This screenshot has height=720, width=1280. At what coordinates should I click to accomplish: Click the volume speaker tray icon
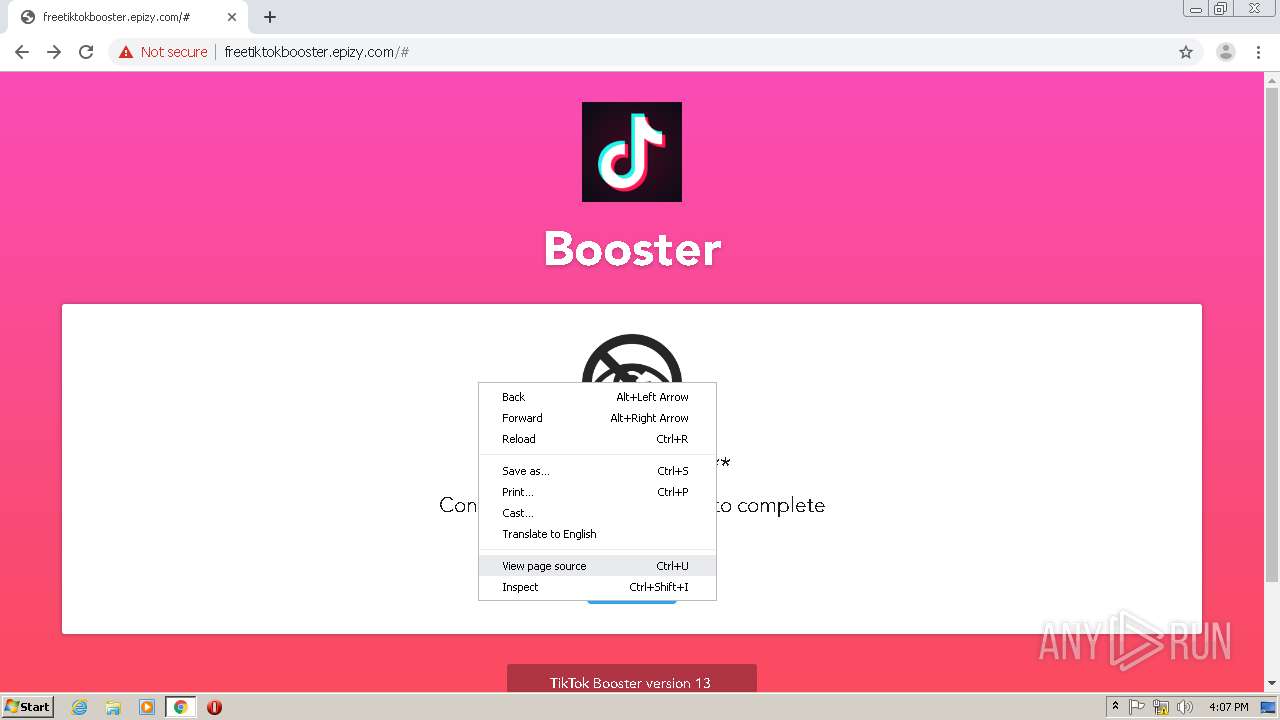coord(1185,707)
